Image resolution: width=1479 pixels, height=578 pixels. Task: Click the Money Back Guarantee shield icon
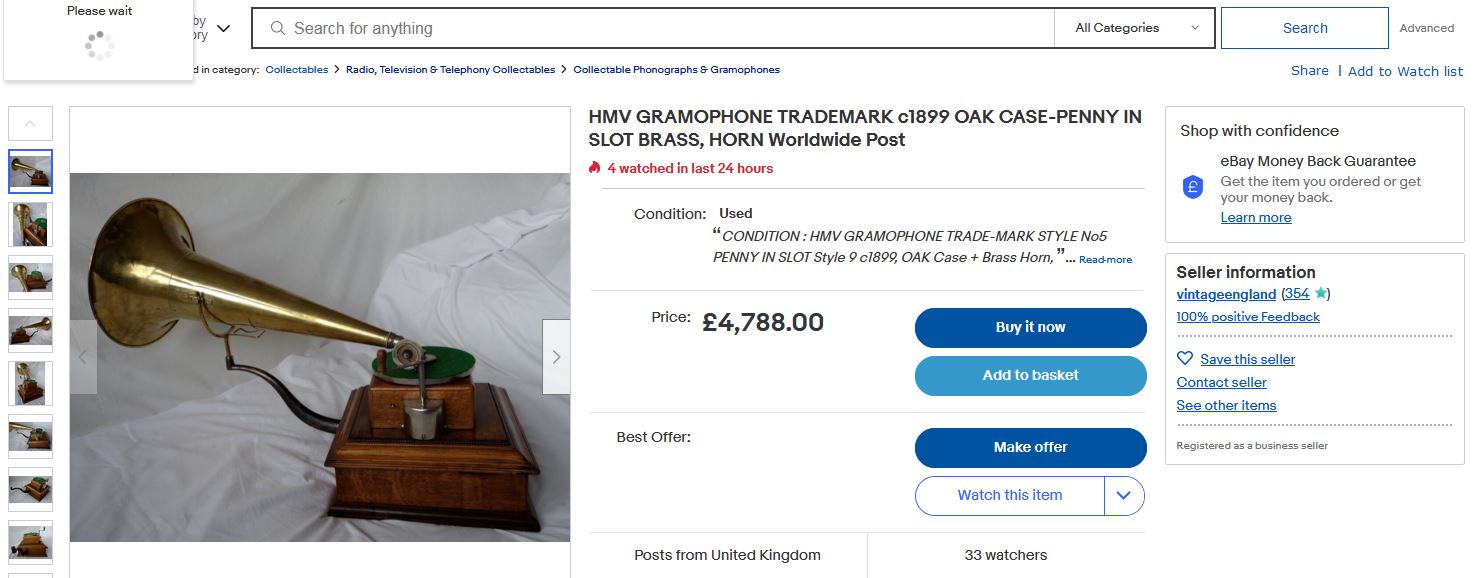1192,187
